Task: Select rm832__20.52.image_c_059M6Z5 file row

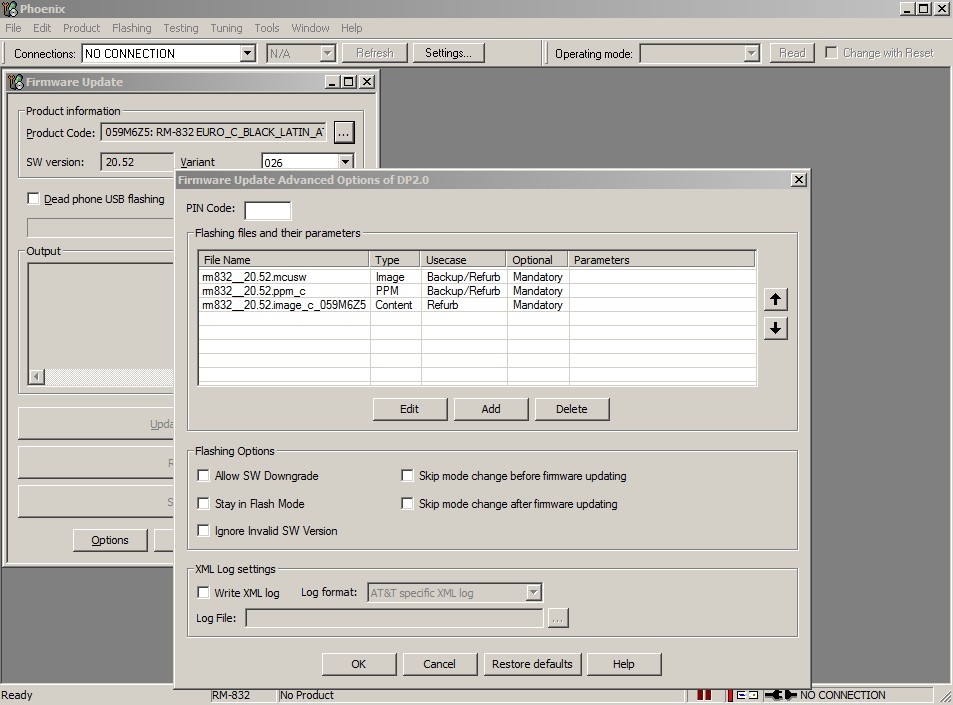Action: click(x=477, y=304)
